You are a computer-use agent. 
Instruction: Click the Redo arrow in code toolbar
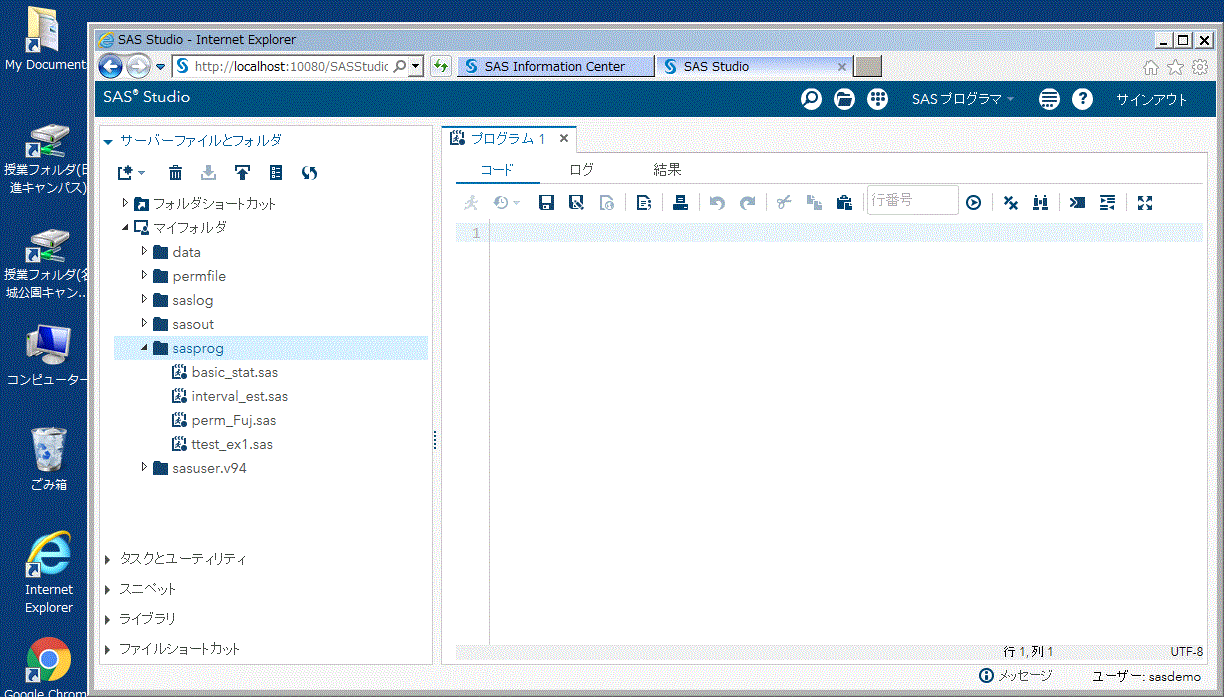(x=747, y=202)
